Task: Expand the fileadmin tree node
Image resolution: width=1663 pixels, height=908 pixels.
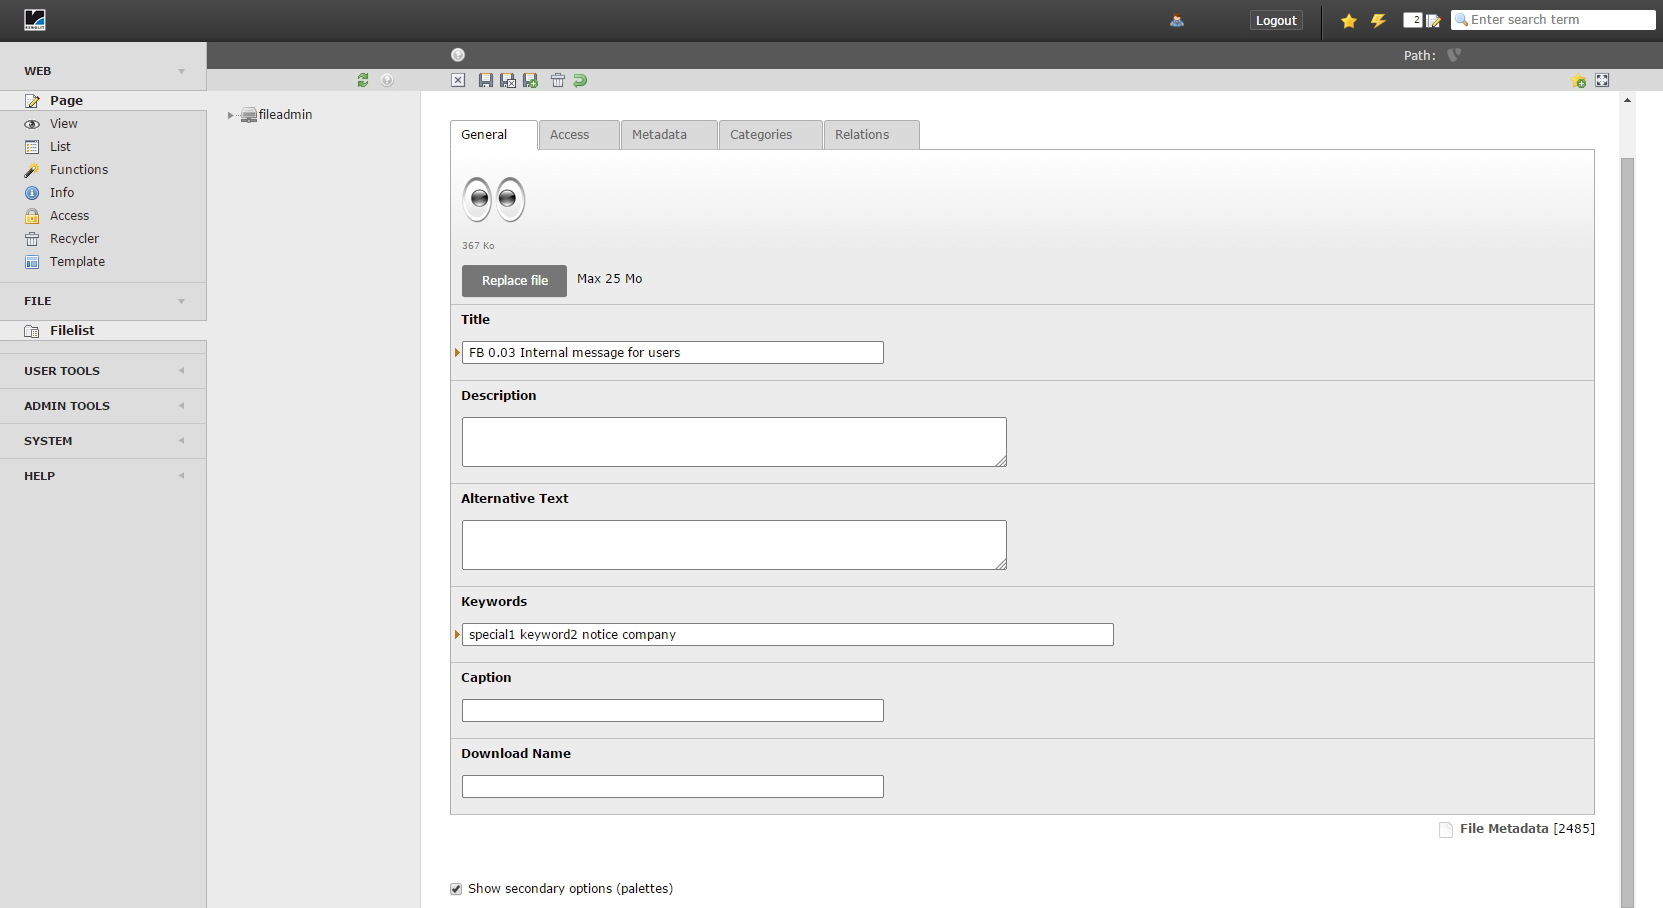Action: 230,115
